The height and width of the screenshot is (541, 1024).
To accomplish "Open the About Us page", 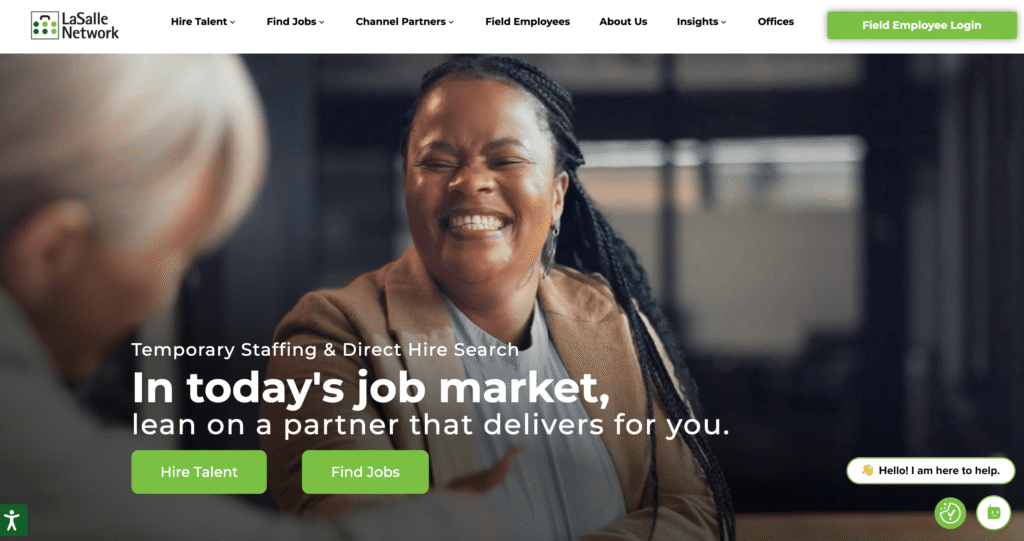I will tap(623, 22).
